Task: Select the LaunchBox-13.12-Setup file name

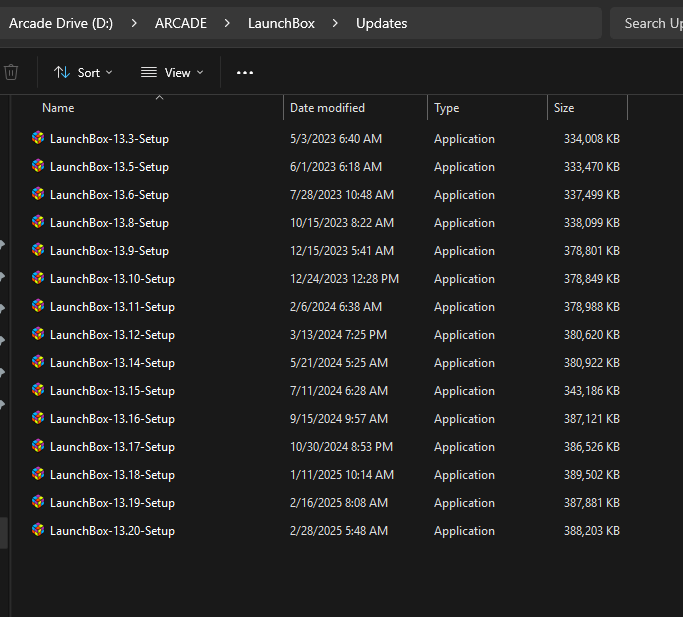Action: coord(112,335)
